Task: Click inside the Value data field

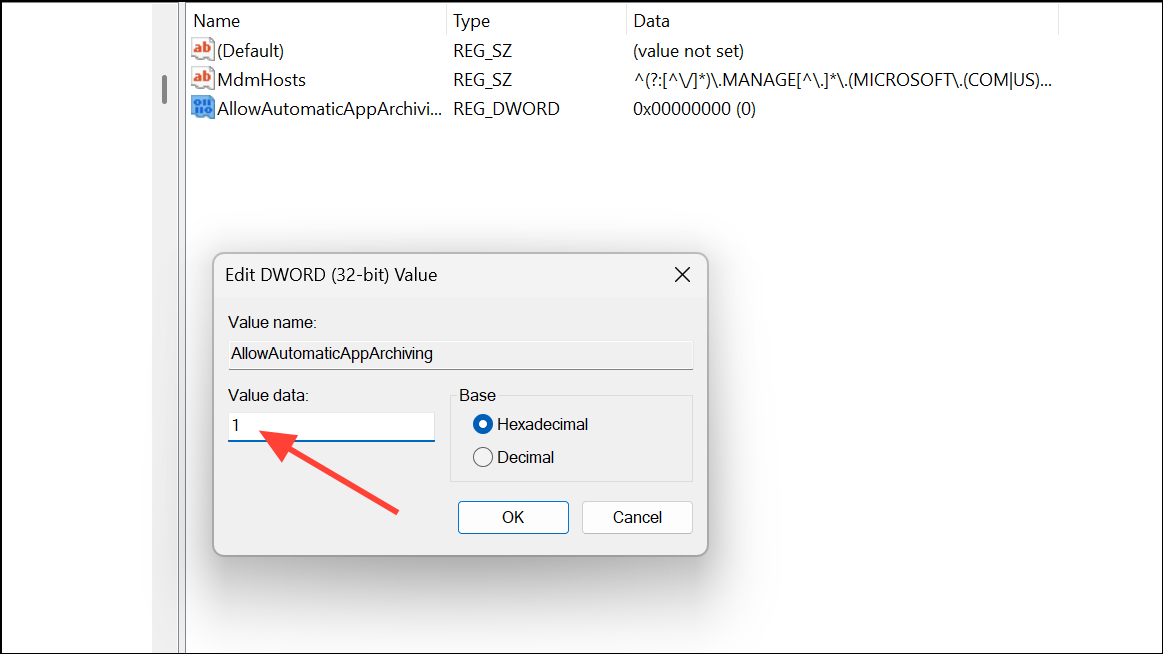Action: (330, 425)
